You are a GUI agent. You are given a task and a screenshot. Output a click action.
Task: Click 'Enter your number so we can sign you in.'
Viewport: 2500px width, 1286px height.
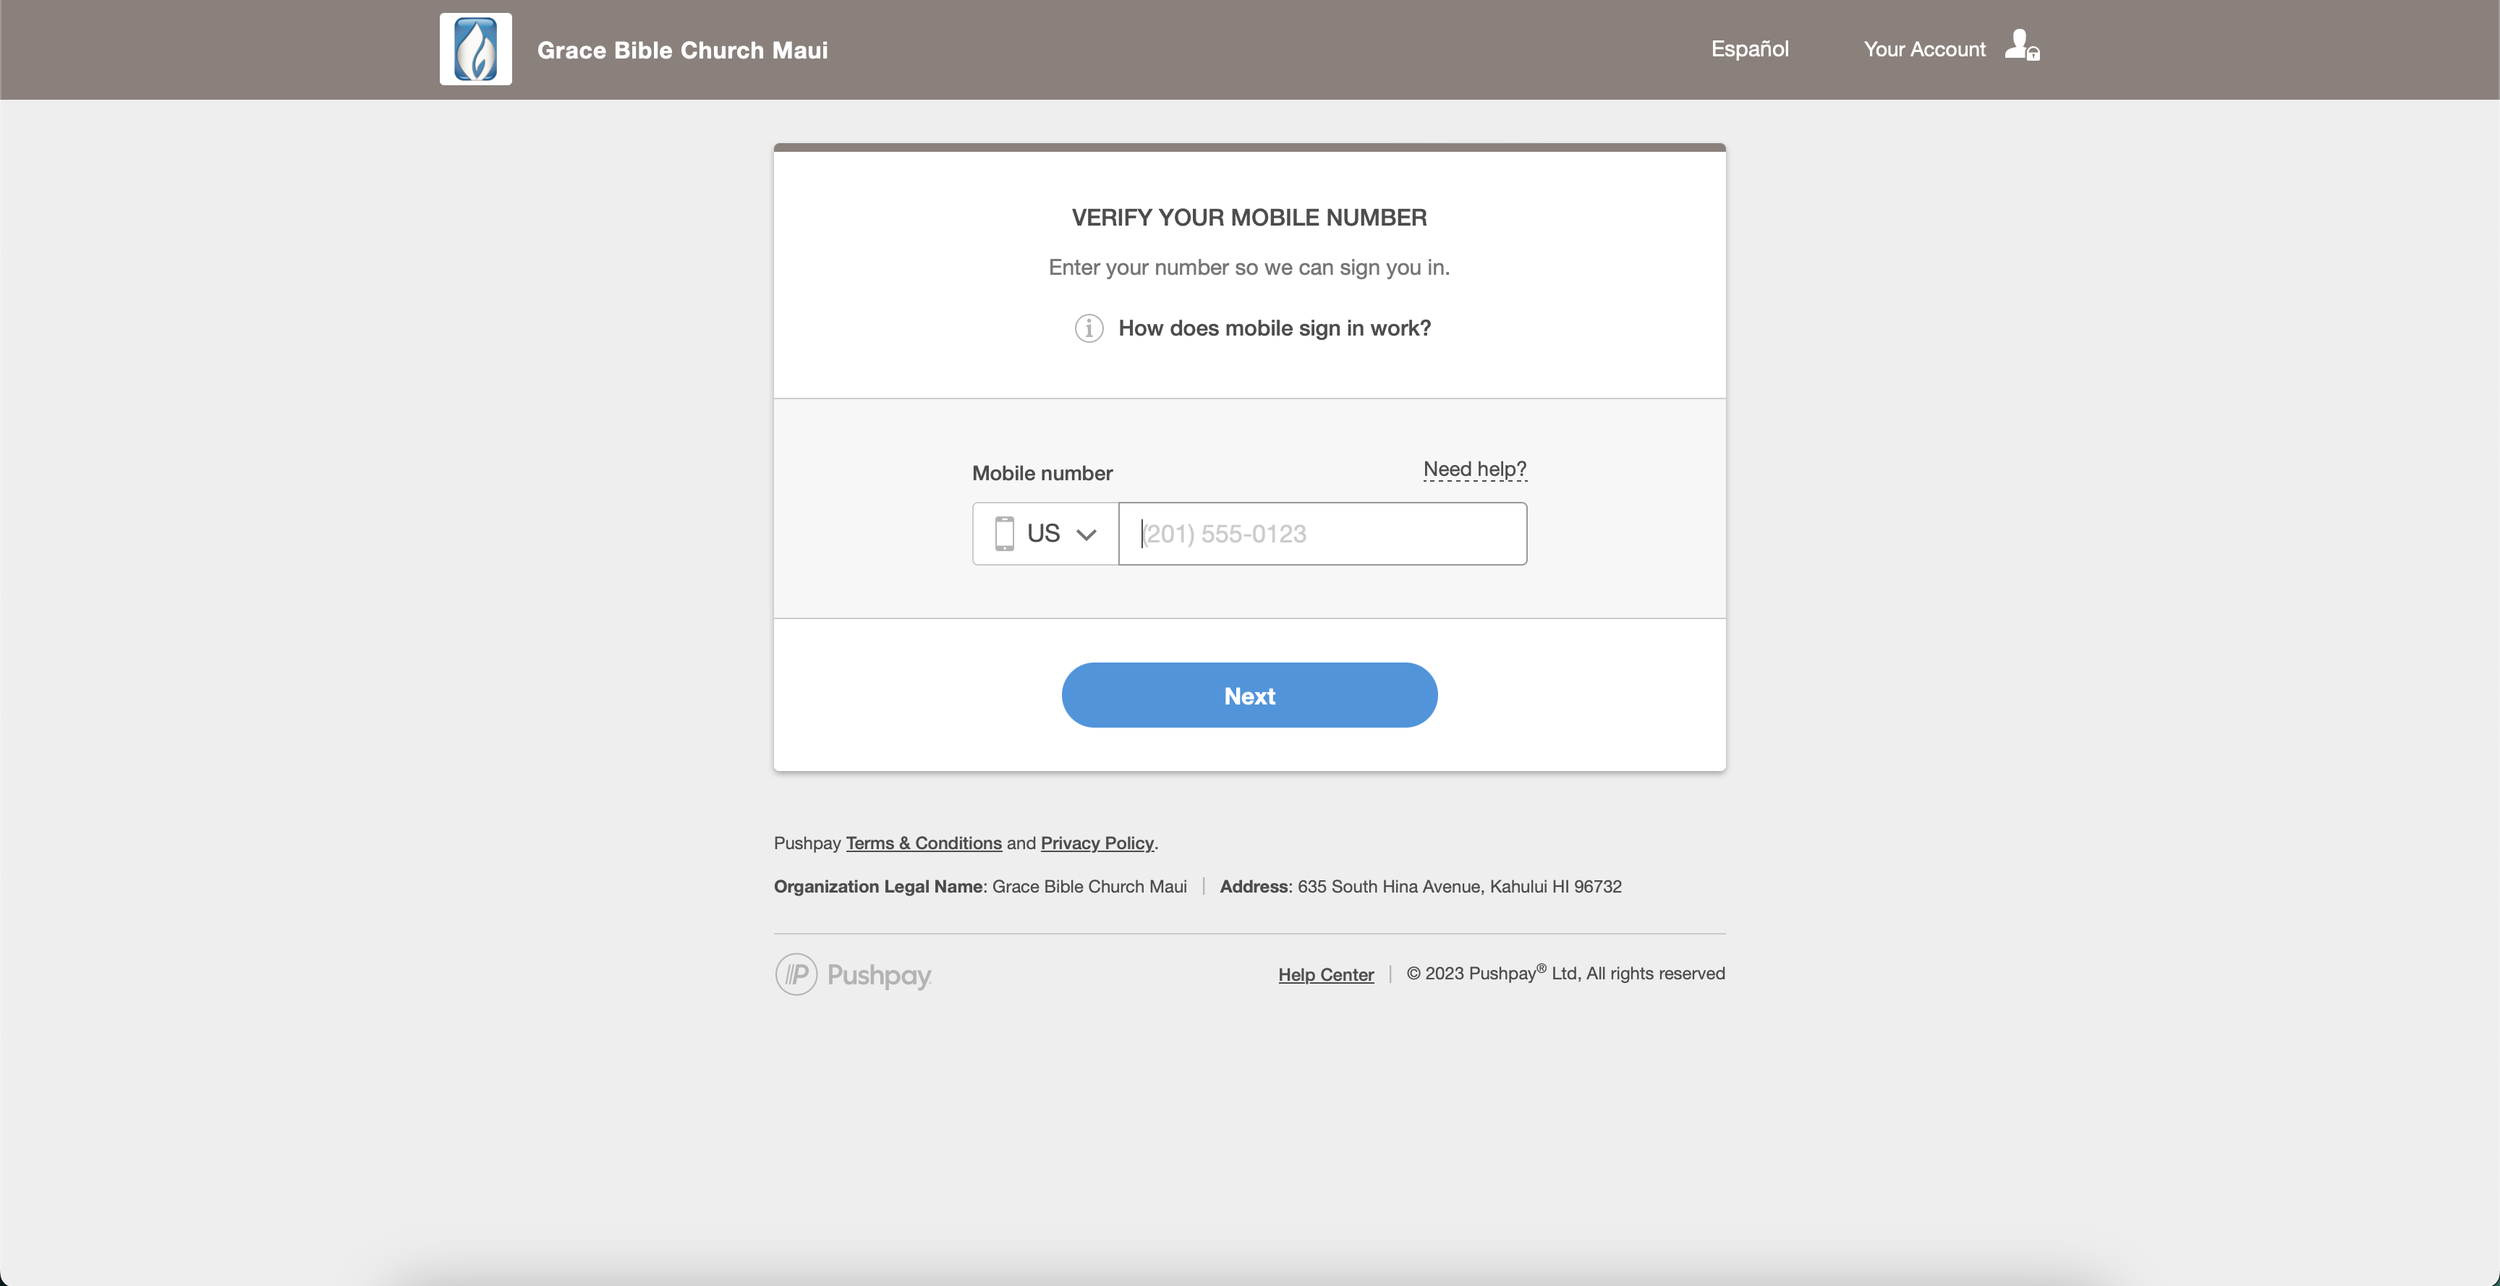click(x=1249, y=267)
